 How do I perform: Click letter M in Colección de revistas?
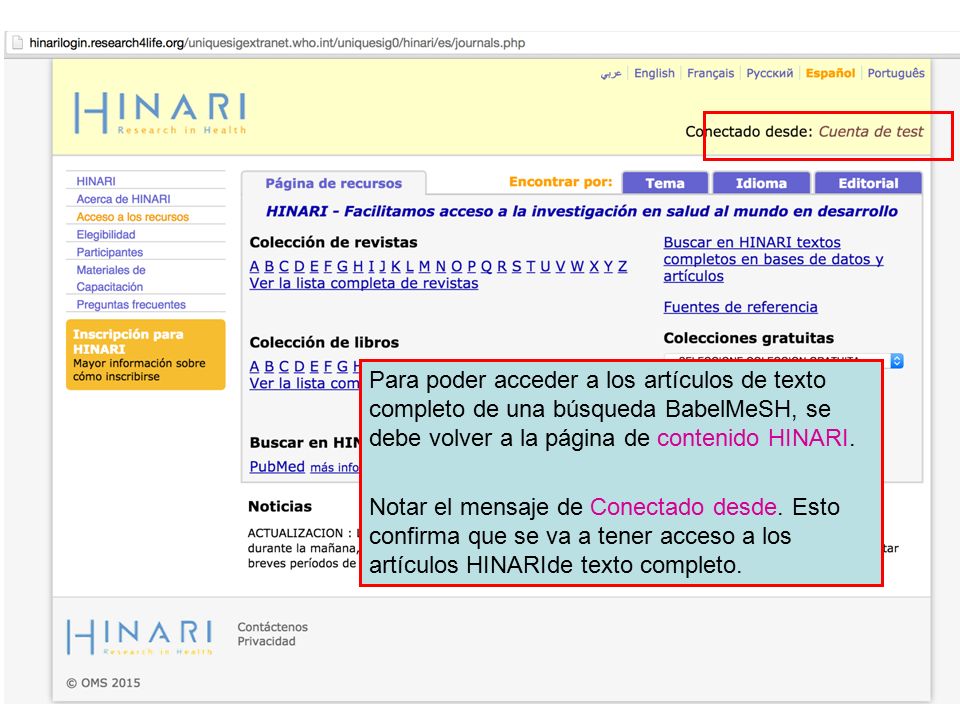(424, 266)
